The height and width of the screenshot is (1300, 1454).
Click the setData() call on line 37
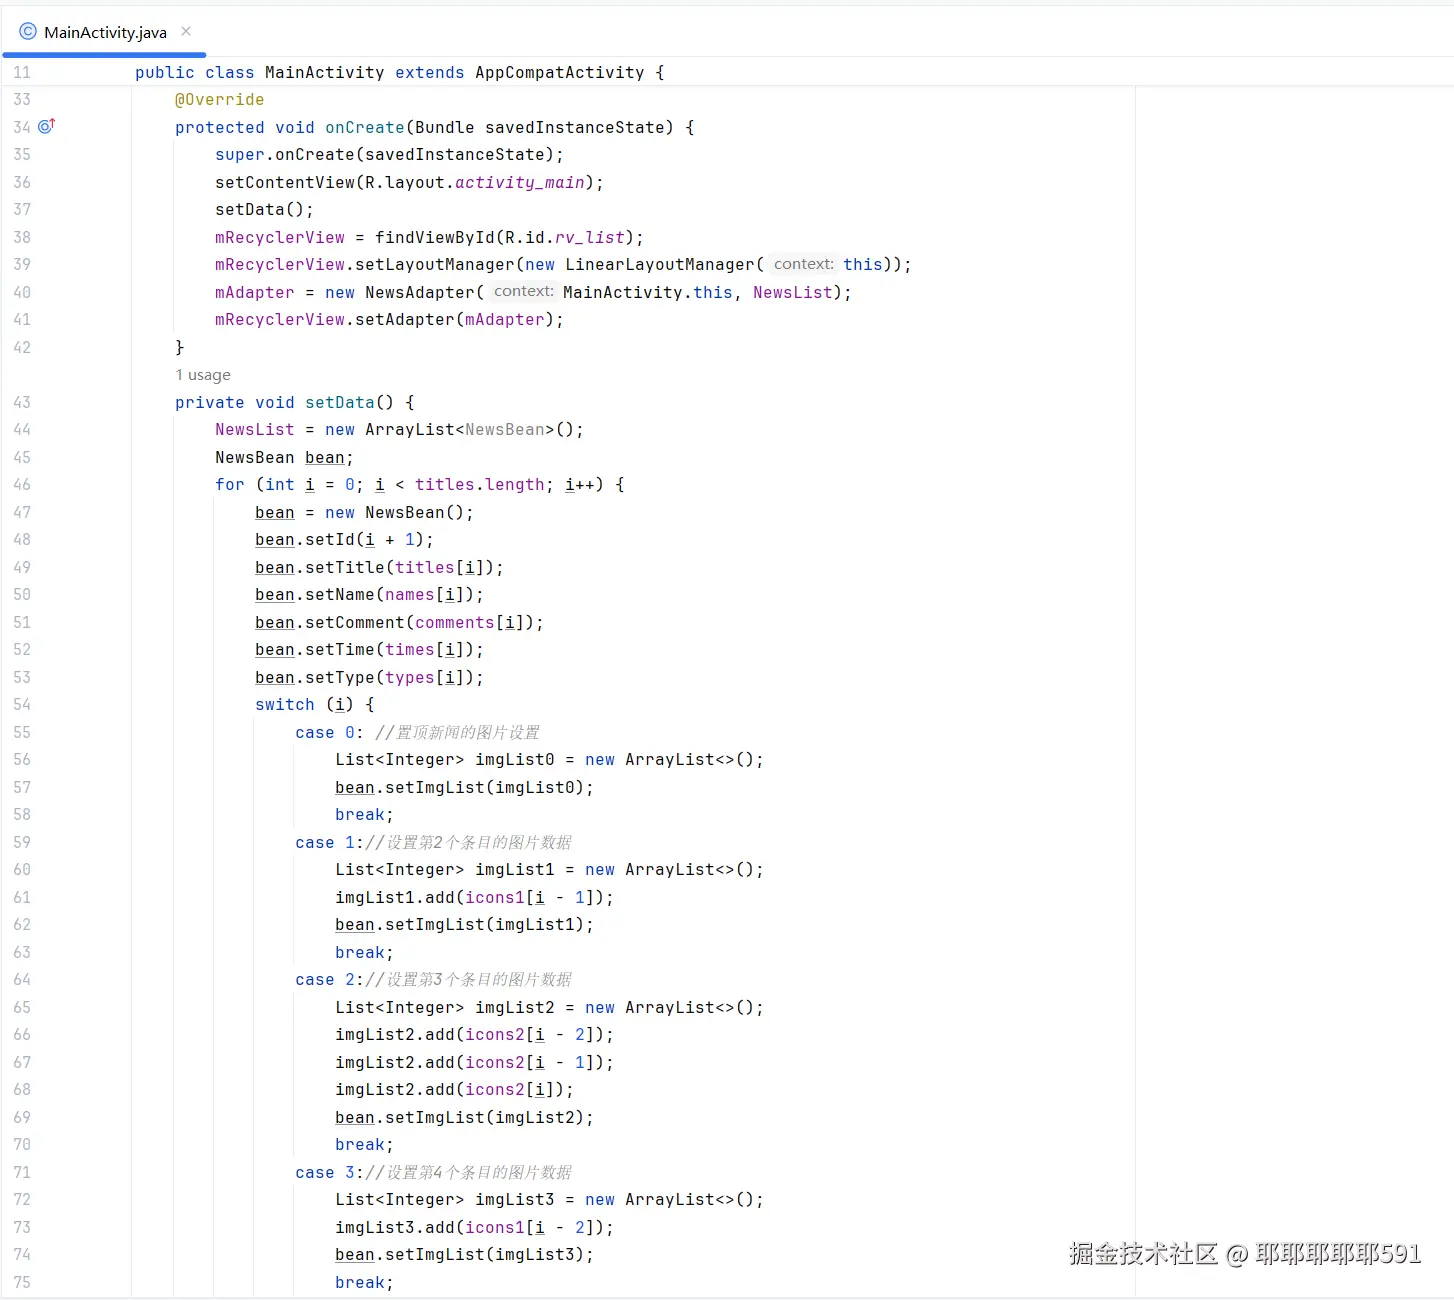(x=264, y=209)
